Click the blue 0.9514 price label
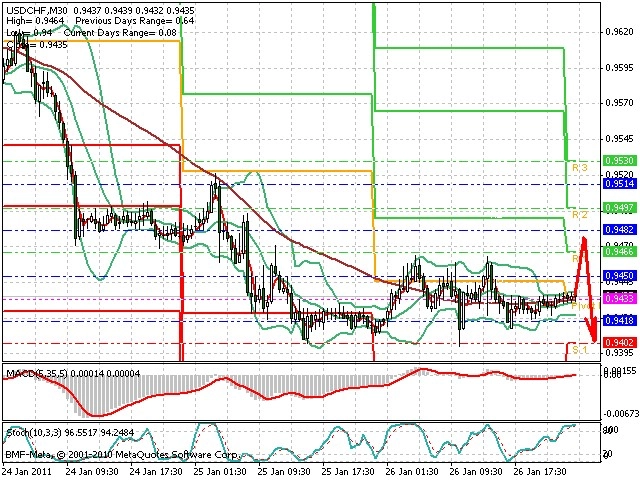 [620, 184]
